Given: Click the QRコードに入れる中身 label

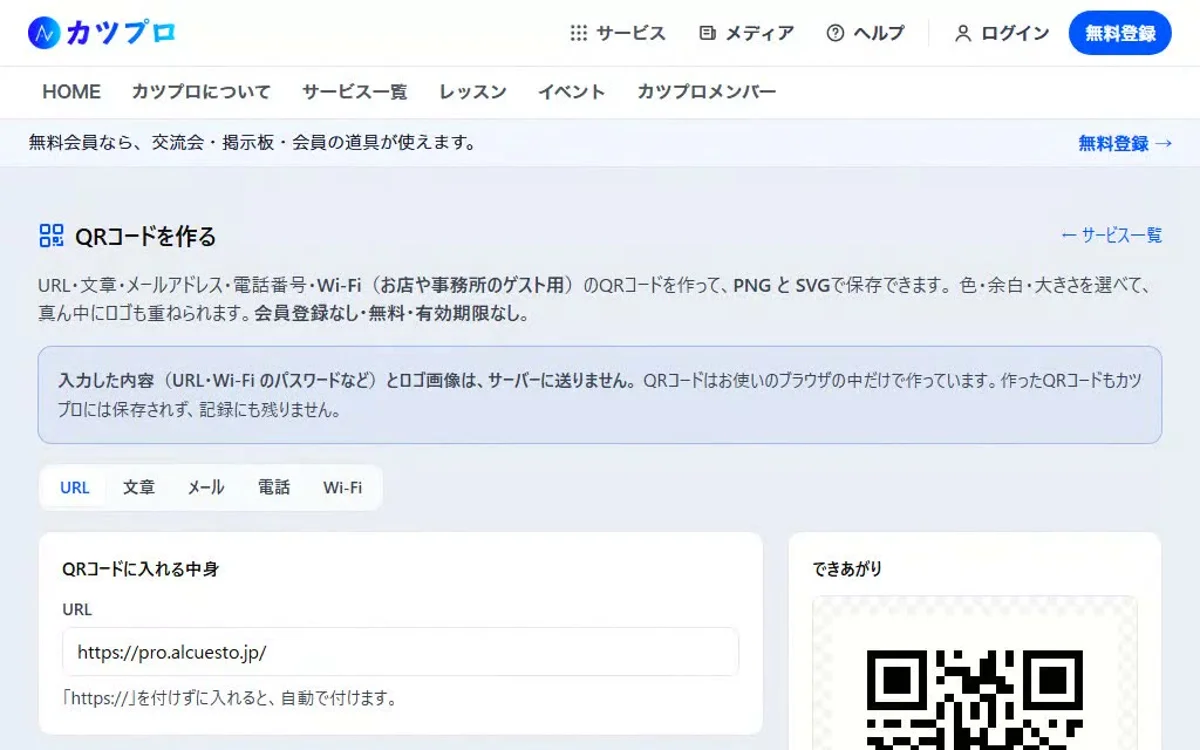Looking at the screenshot, I should pyautogui.click(x=140, y=569).
